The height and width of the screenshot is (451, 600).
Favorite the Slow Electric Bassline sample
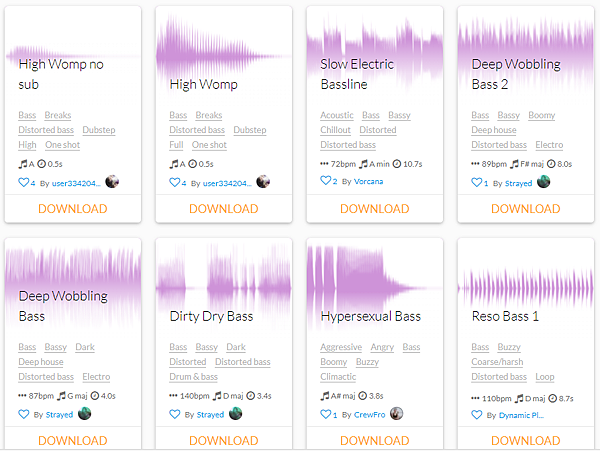[326, 180]
